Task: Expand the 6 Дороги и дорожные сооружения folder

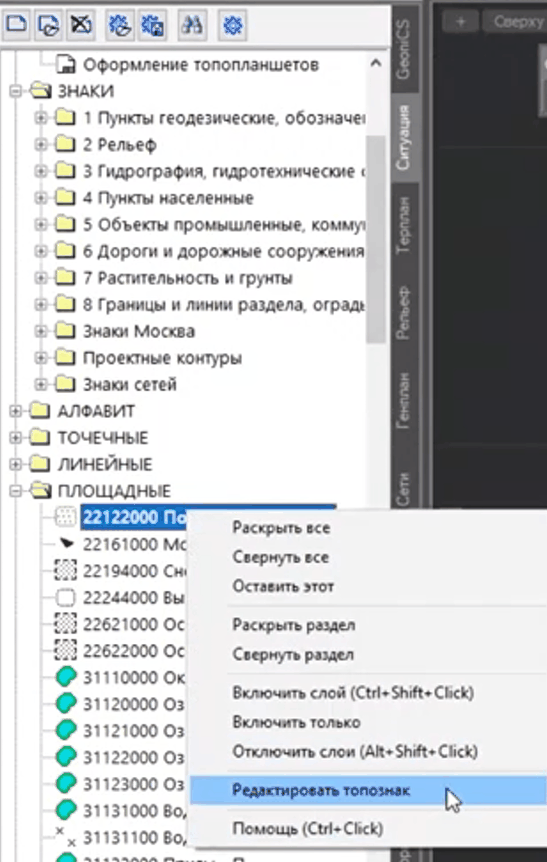Action: pos(41,252)
